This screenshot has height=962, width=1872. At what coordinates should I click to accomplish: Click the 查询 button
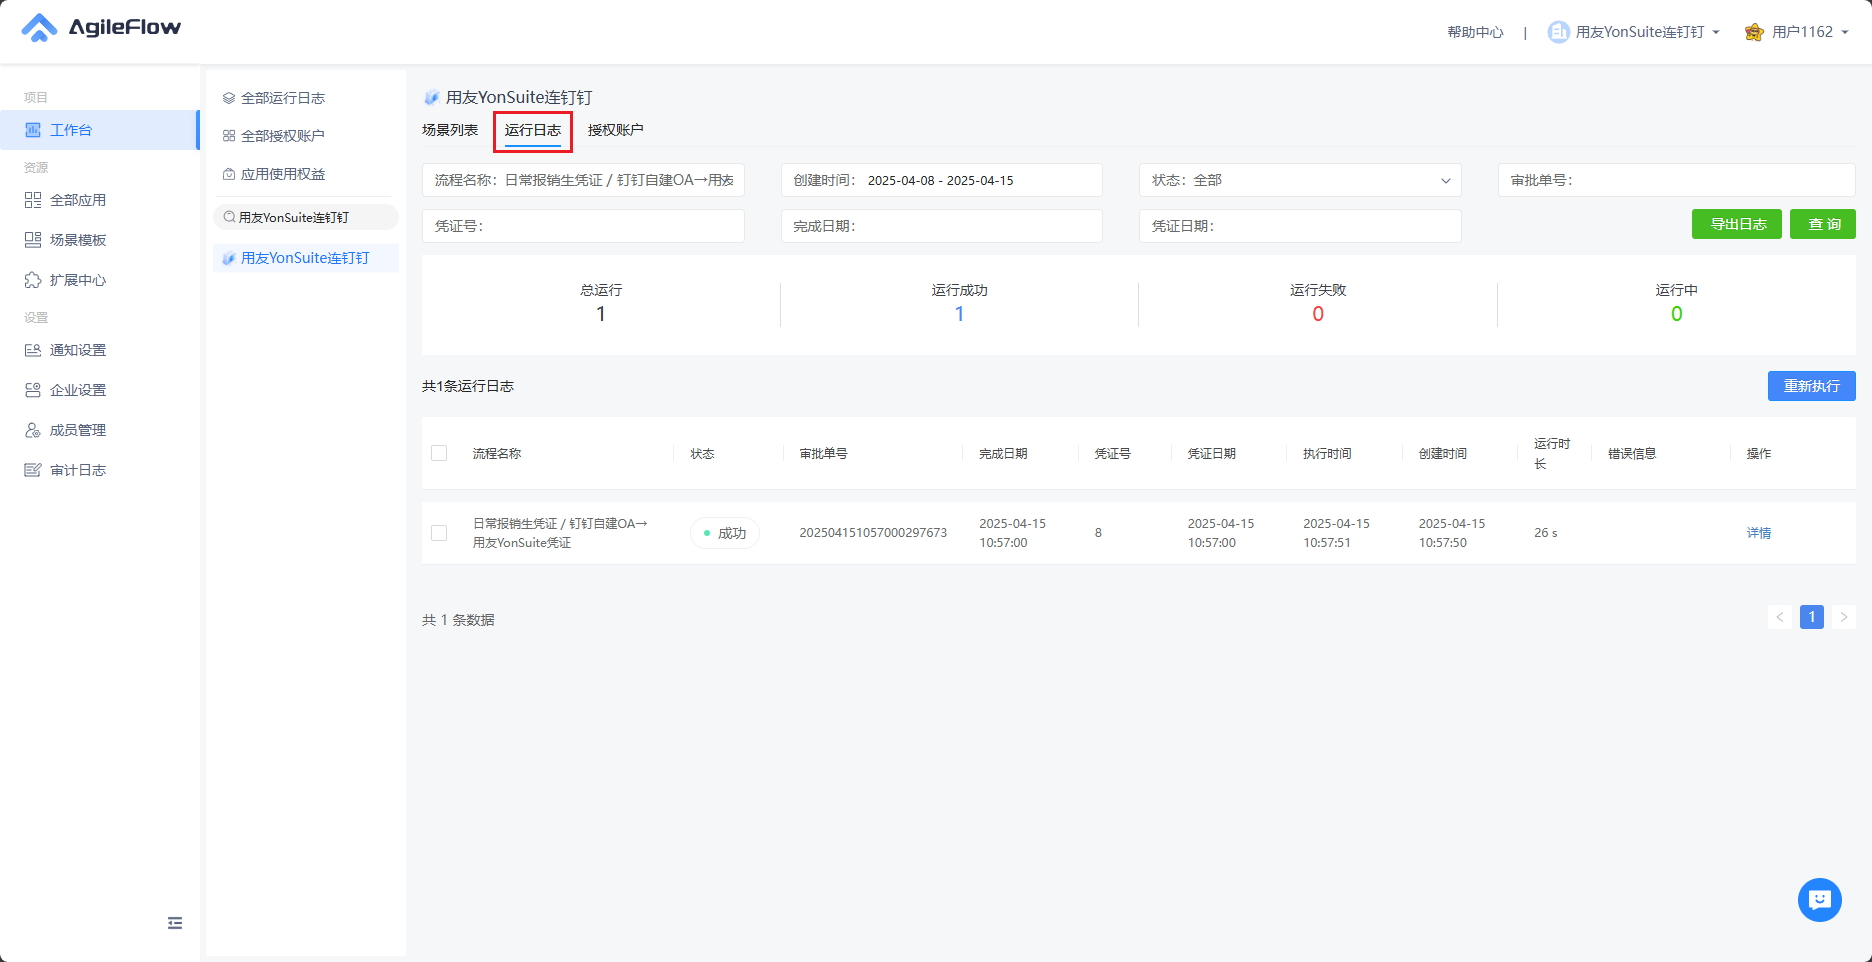(x=1823, y=224)
